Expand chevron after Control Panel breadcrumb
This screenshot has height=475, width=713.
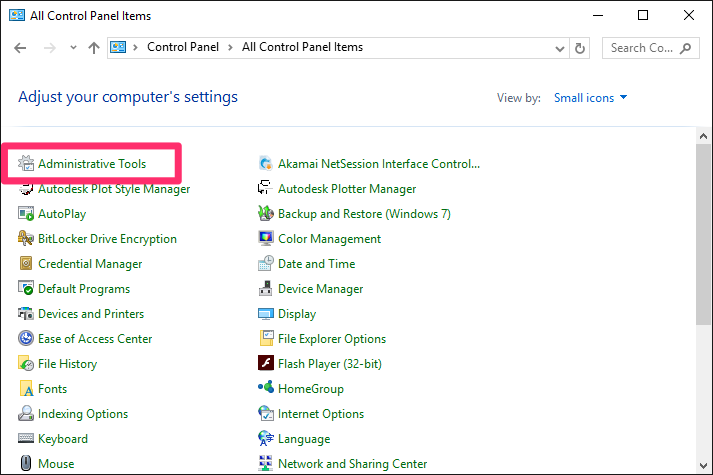pyautogui.click(x=230, y=47)
